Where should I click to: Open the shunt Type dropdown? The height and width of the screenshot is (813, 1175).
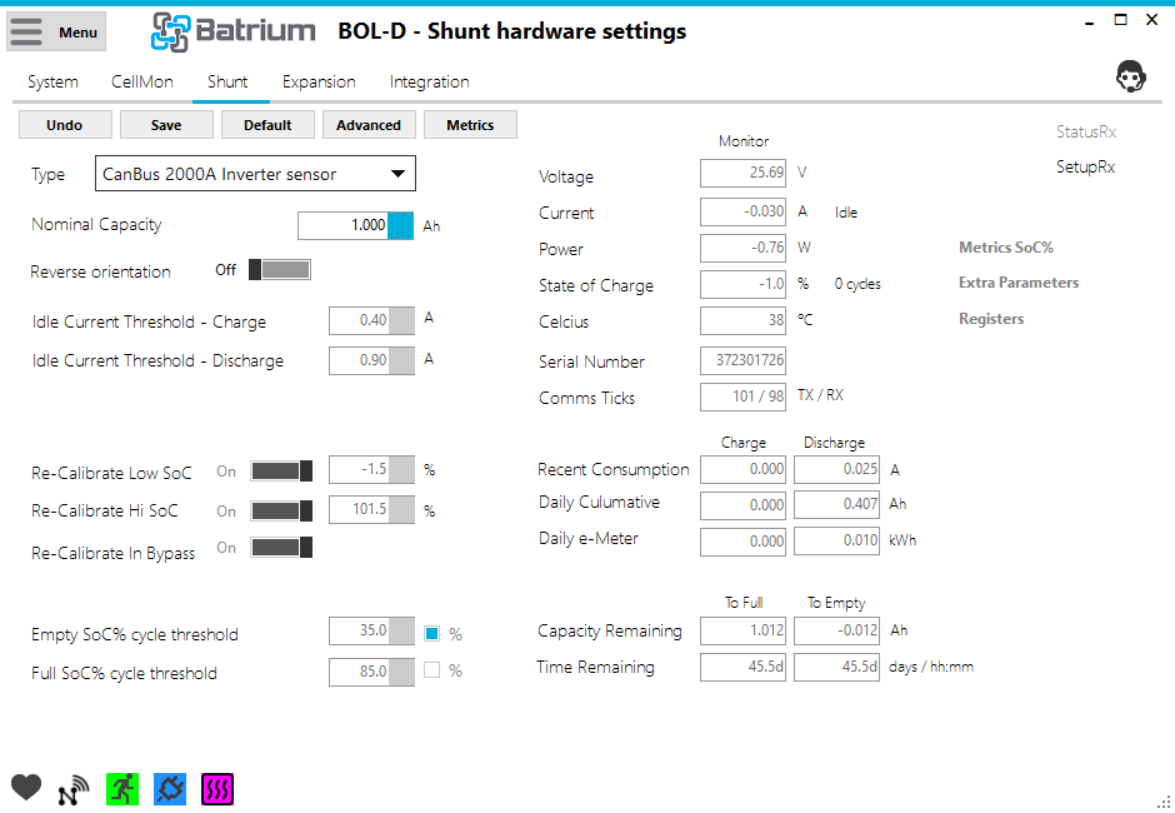coord(255,174)
